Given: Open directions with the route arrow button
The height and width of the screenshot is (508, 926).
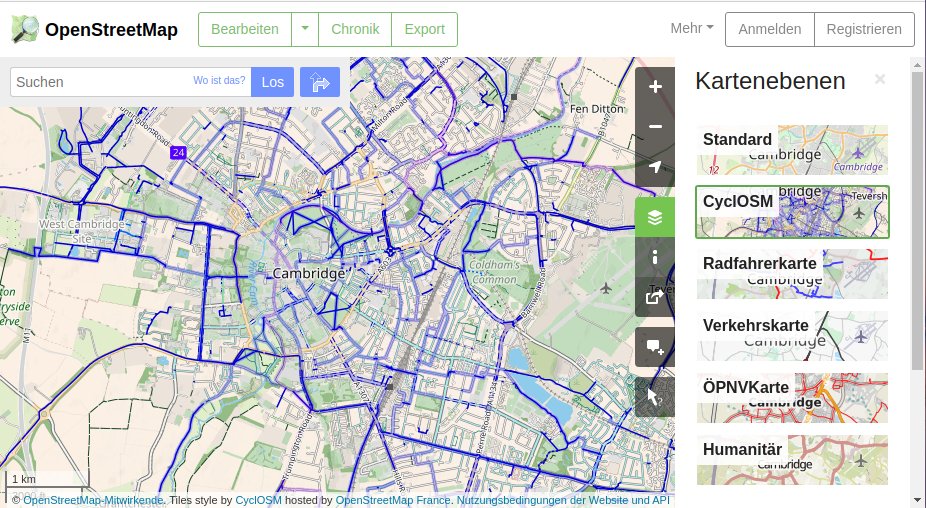Looking at the screenshot, I should tap(319, 82).
